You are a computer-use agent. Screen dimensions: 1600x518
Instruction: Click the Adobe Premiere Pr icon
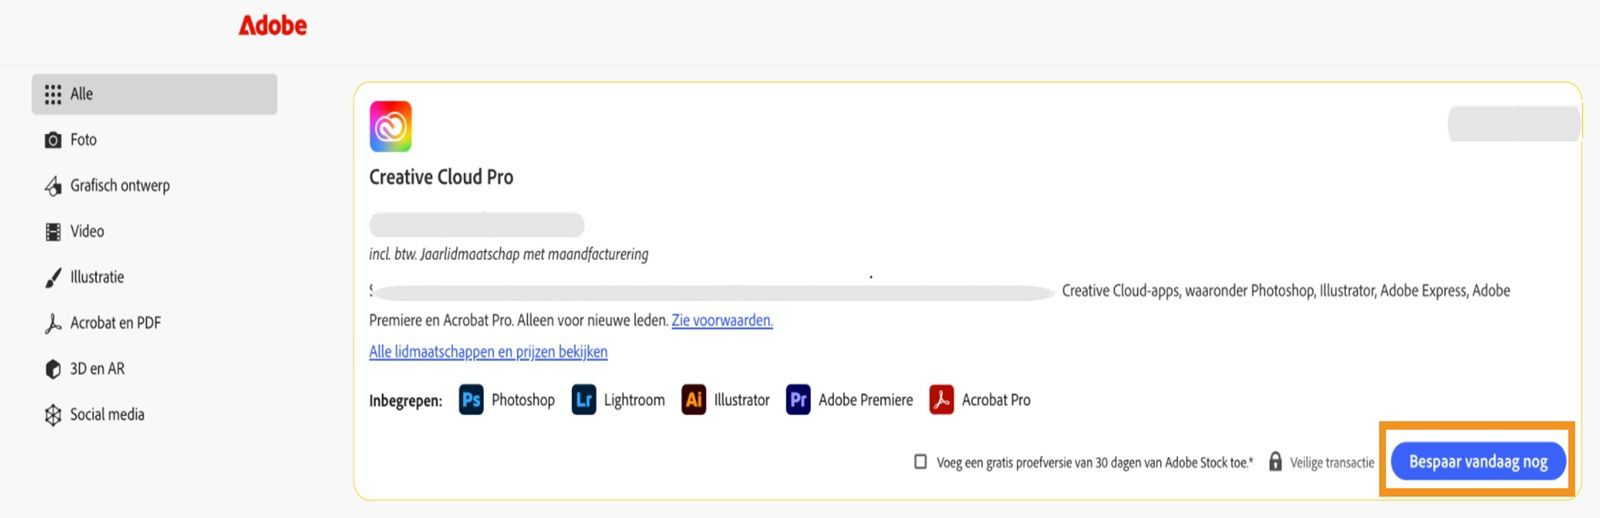[798, 400]
